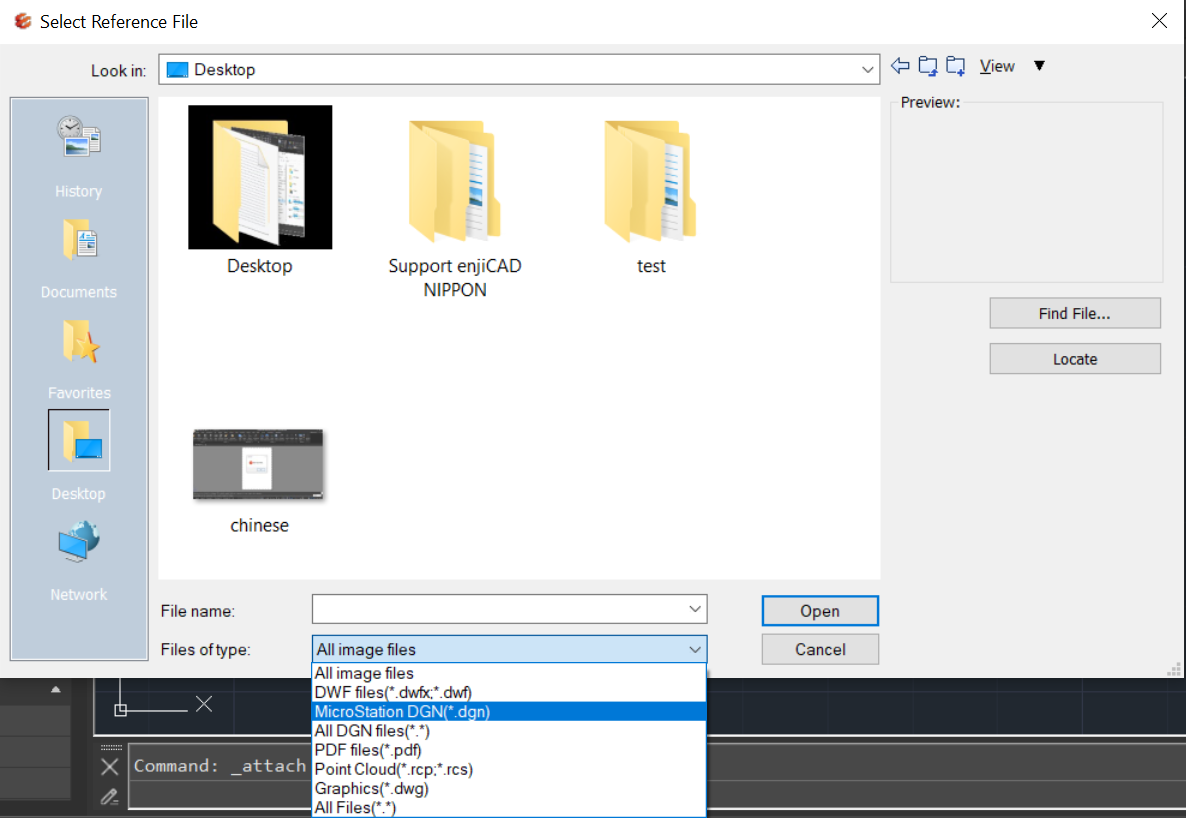Click the up arrow in CAD panel
The height and width of the screenshot is (818, 1186).
coord(55,689)
